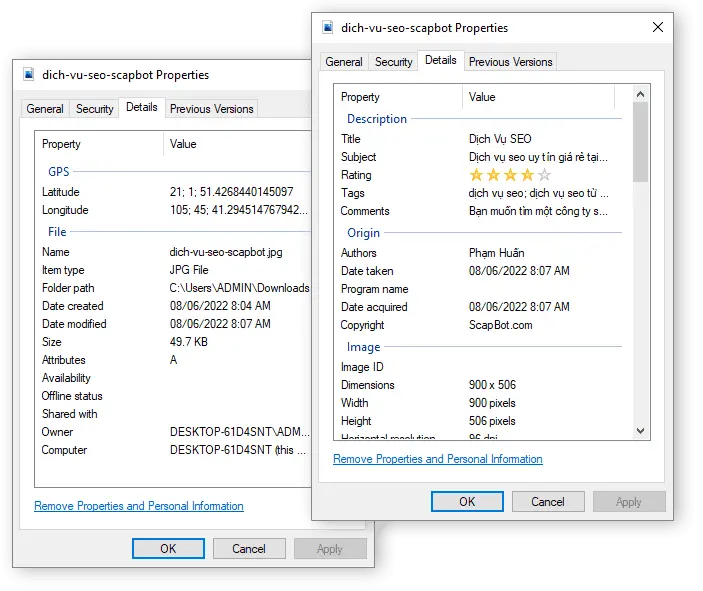Screen dimensions: 703x591
Task: Select Owner value 'DESKTOP-61D4SNT\ADM...'
Action: [239, 432]
